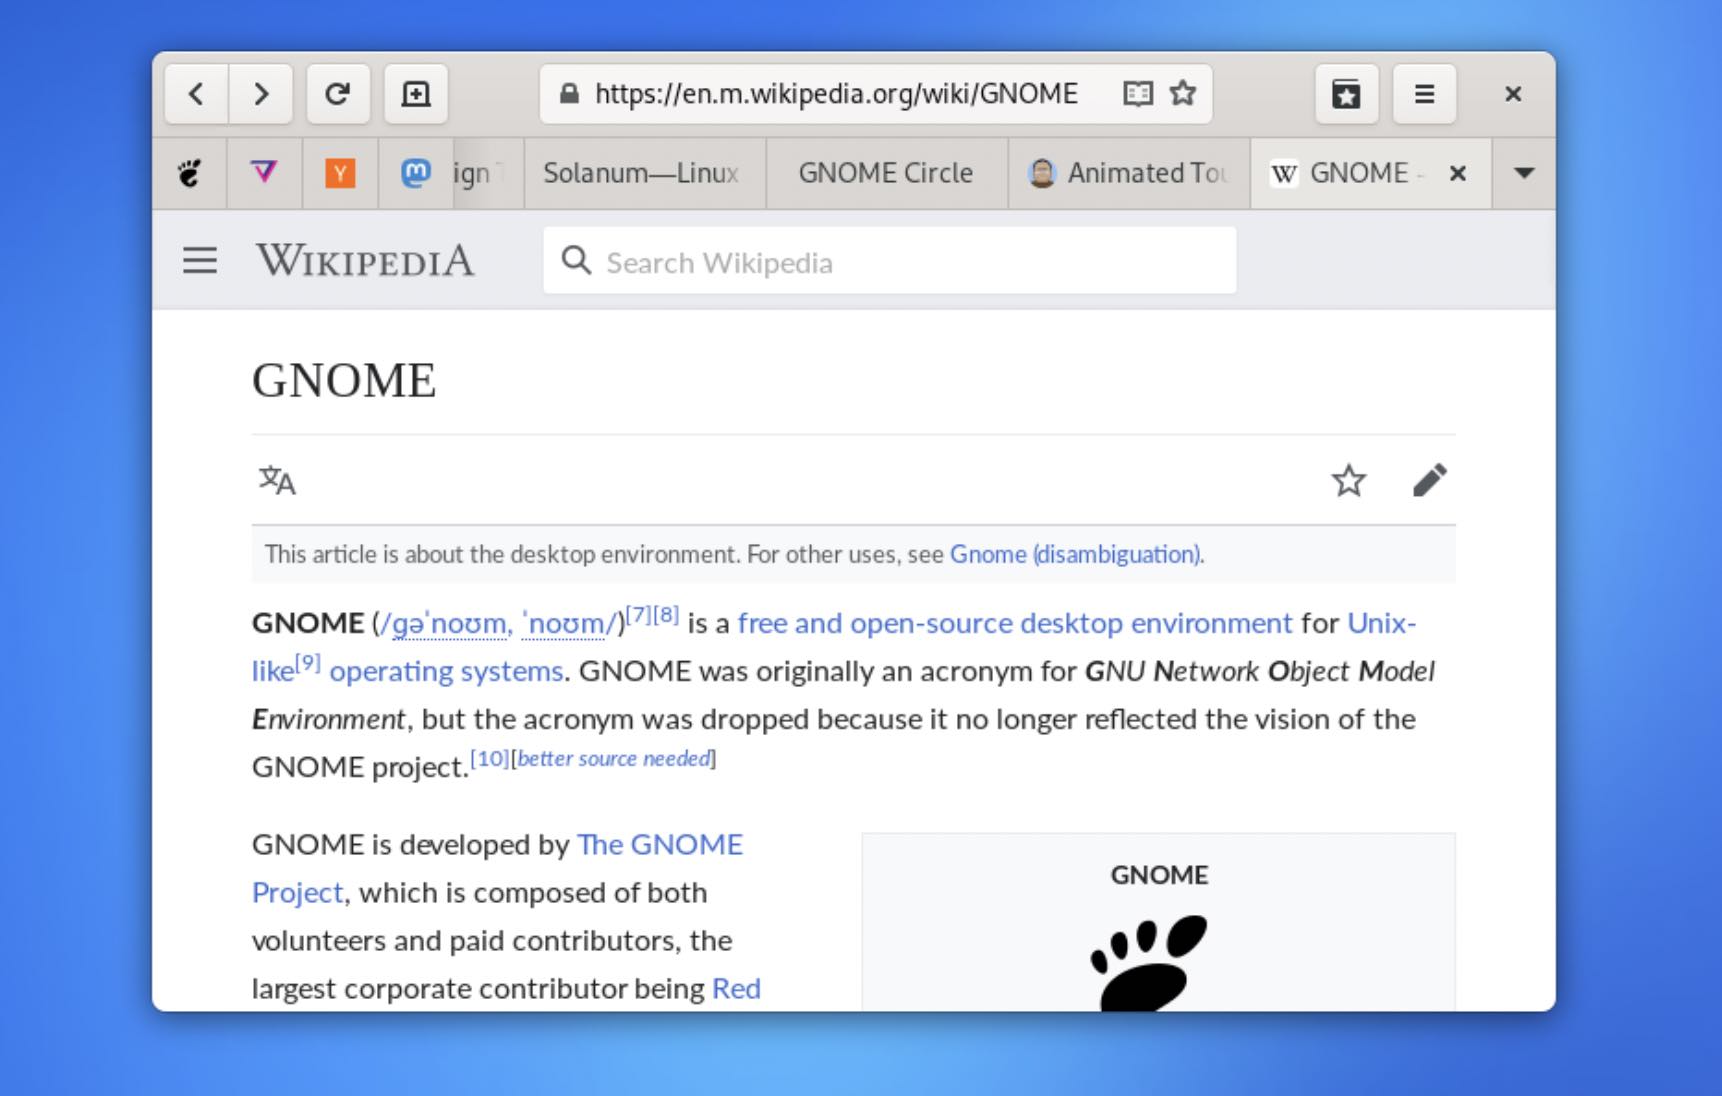Switch to the pinned purple triangle tab
The image size is (1722, 1096).
(x=264, y=174)
